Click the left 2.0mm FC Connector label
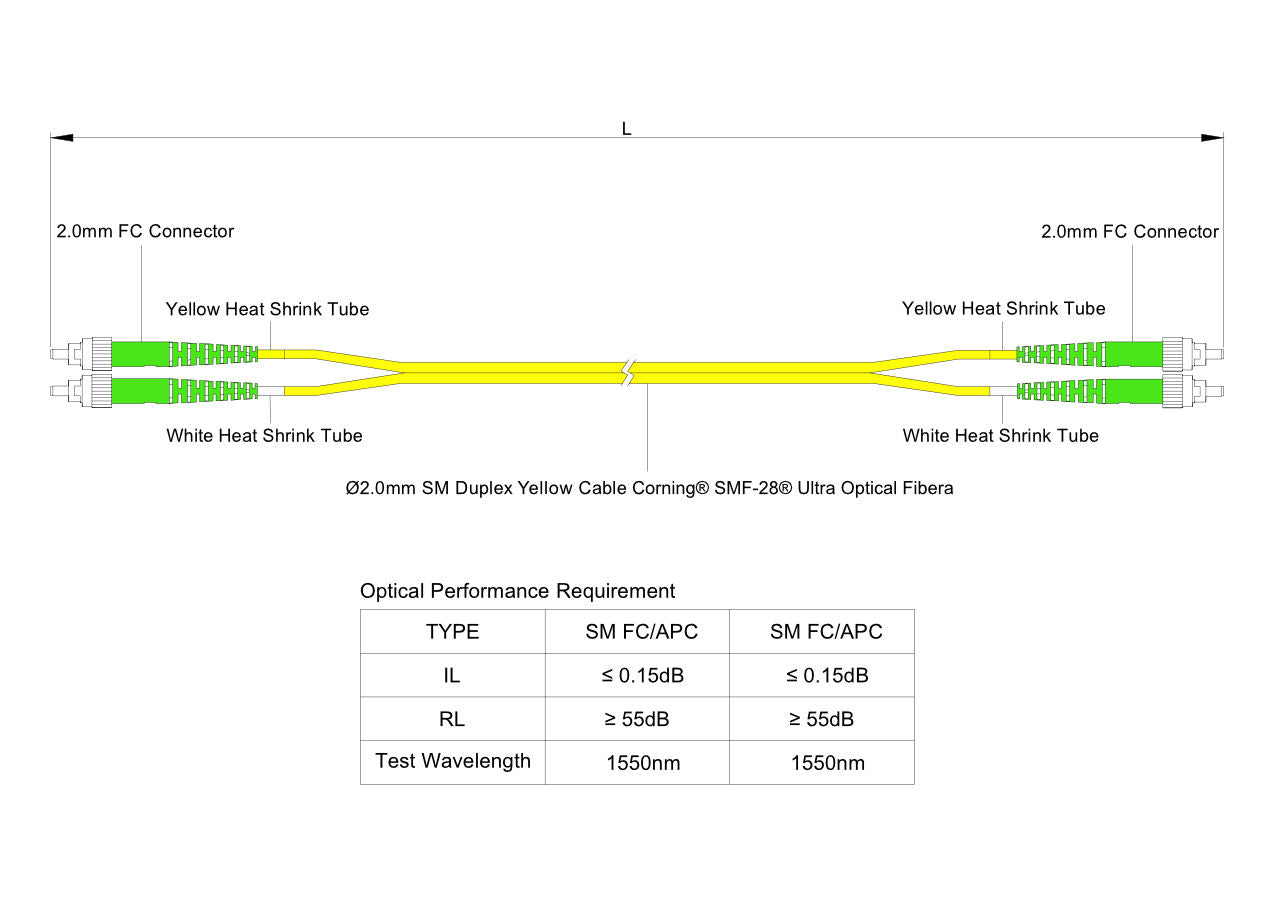 point(145,231)
